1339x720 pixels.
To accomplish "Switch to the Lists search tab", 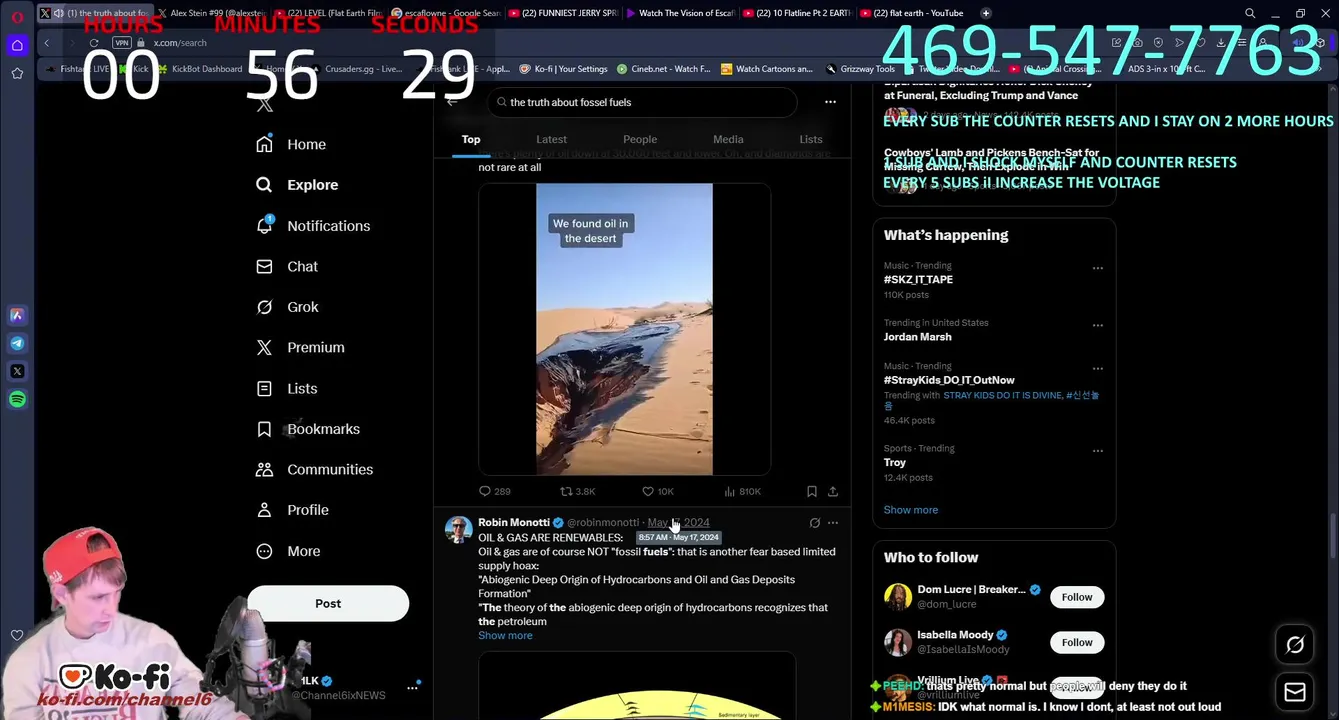I will point(811,139).
